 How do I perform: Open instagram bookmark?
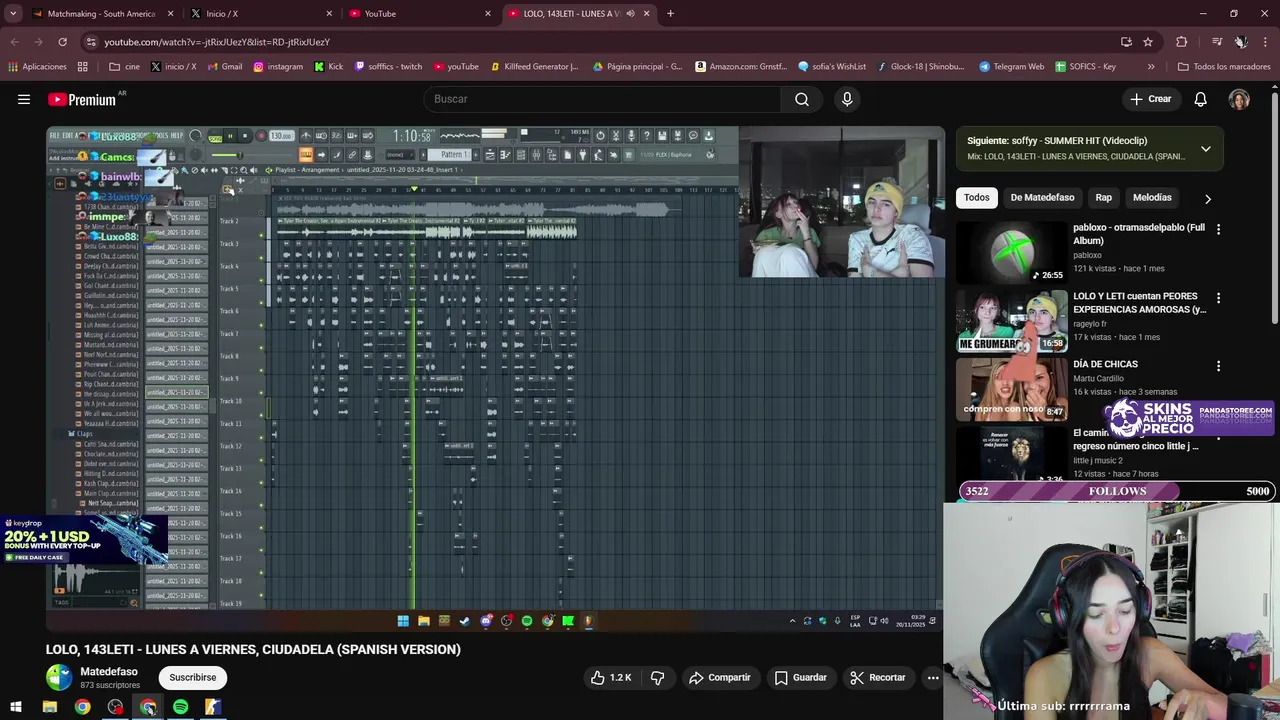(x=278, y=67)
